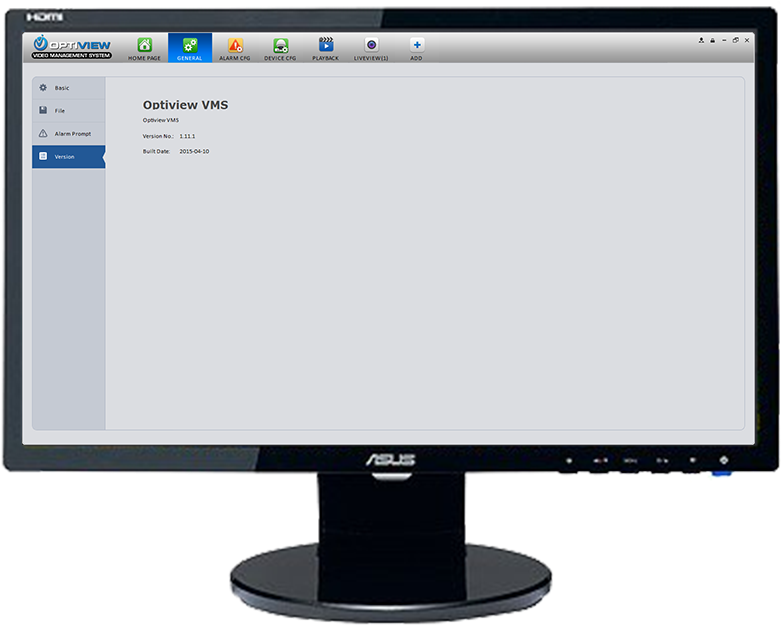Go to the Device CFG tab
This screenshot has width=783, height=625.
point(280,48)
